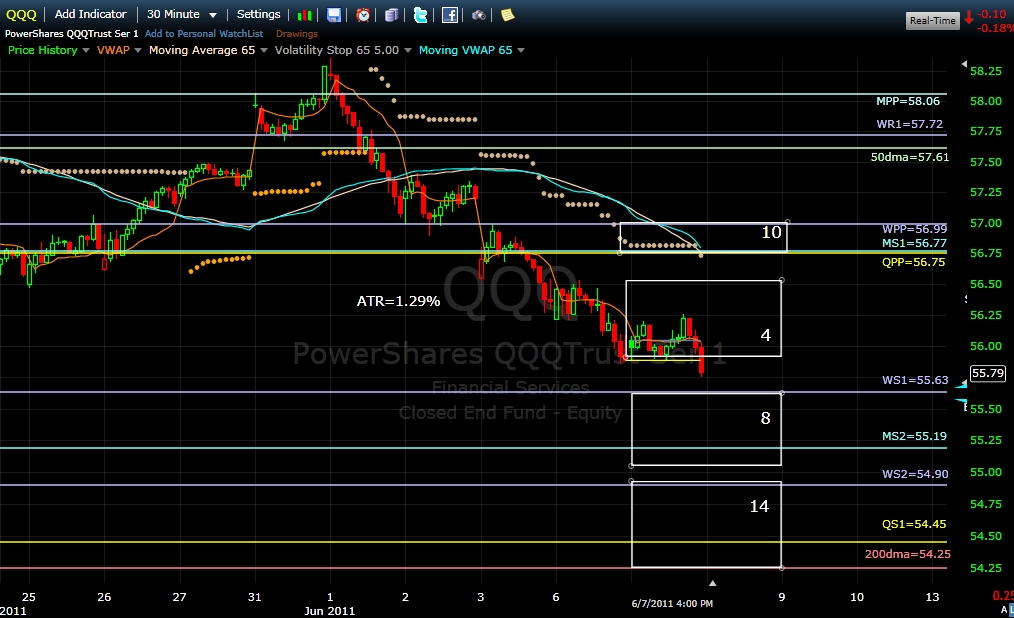This screenshot has width=1014, height=618.
Task: Click the QQQ ticker symbol
Action: coord(21,14)
